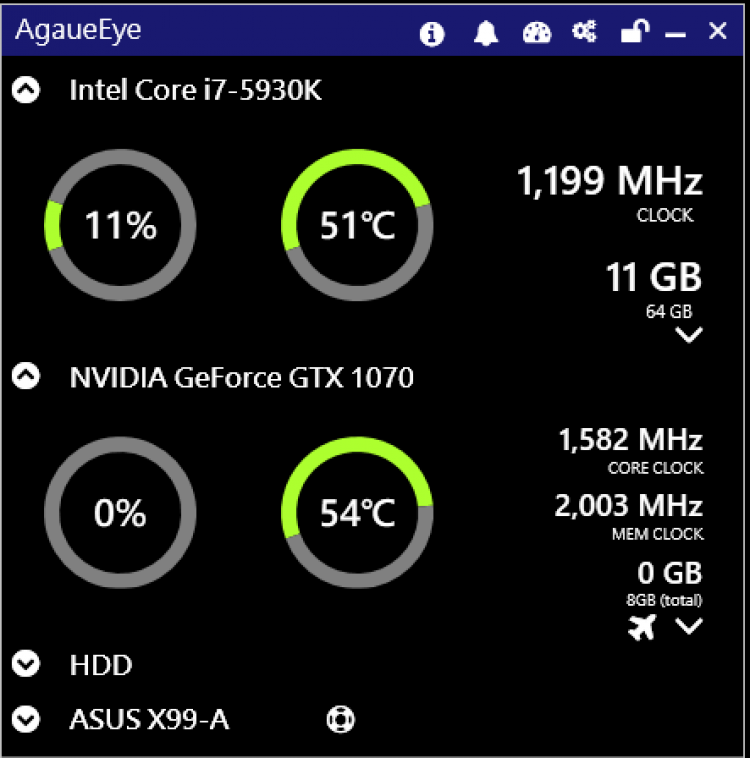Open the gauge dashboard icon
The image size is (750, 758).
pos(537,34)
